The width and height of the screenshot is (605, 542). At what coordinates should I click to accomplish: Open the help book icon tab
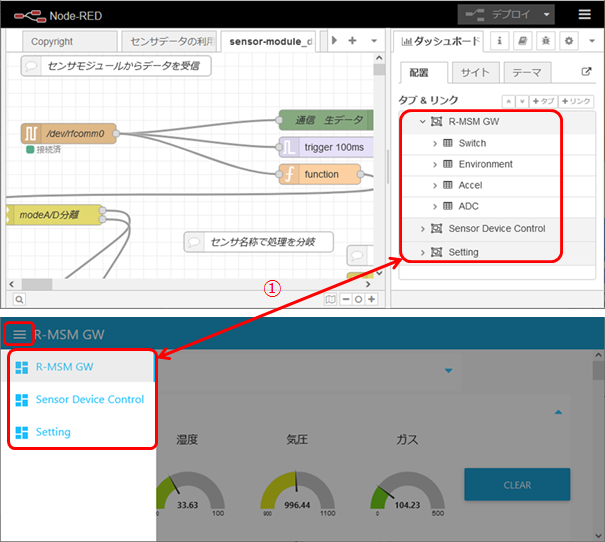coord(522,41)
